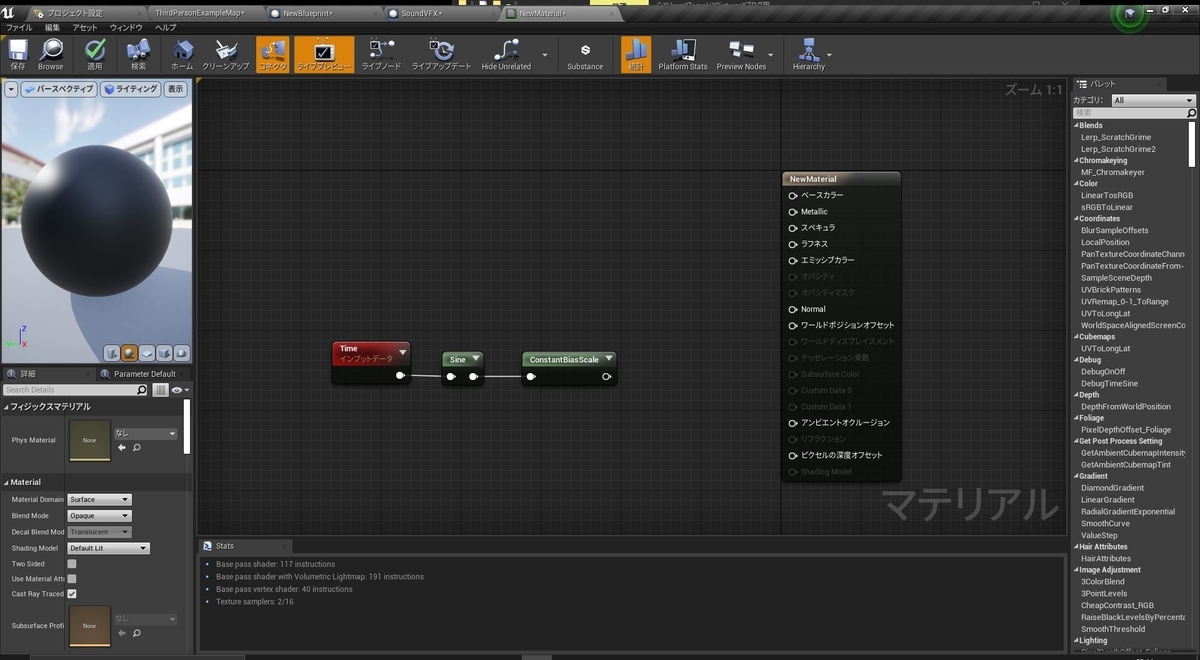Open Phys Material なし dropdown
Screen dimensions: 1200x660
tap(145, 434)
